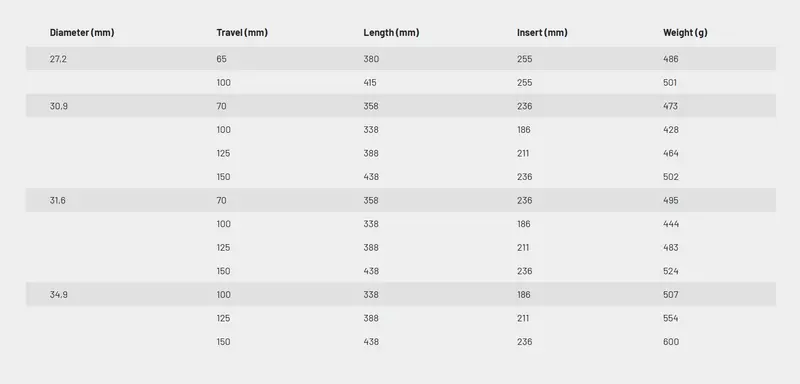800x384 pixels.
Task: Click the 464 weight value
Action: click(670, 153)
